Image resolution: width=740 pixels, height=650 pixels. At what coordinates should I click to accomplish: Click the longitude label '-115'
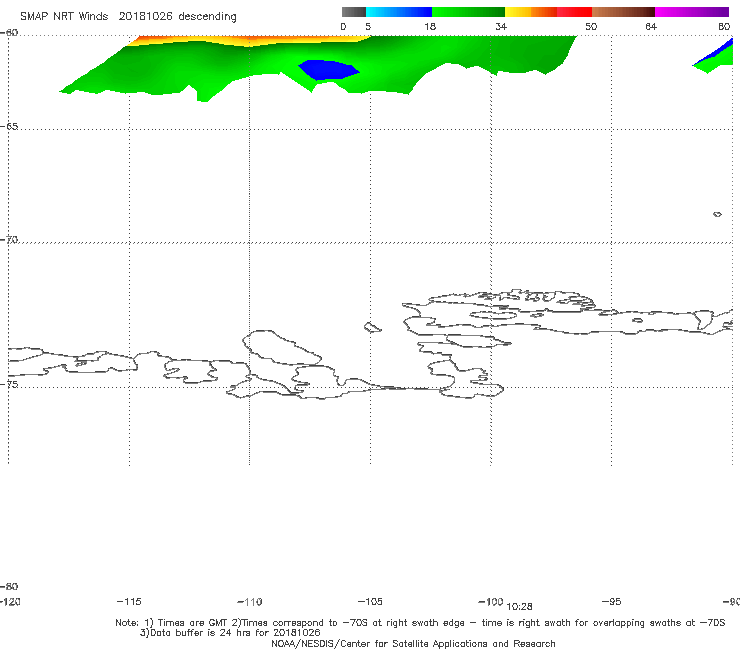128,601
